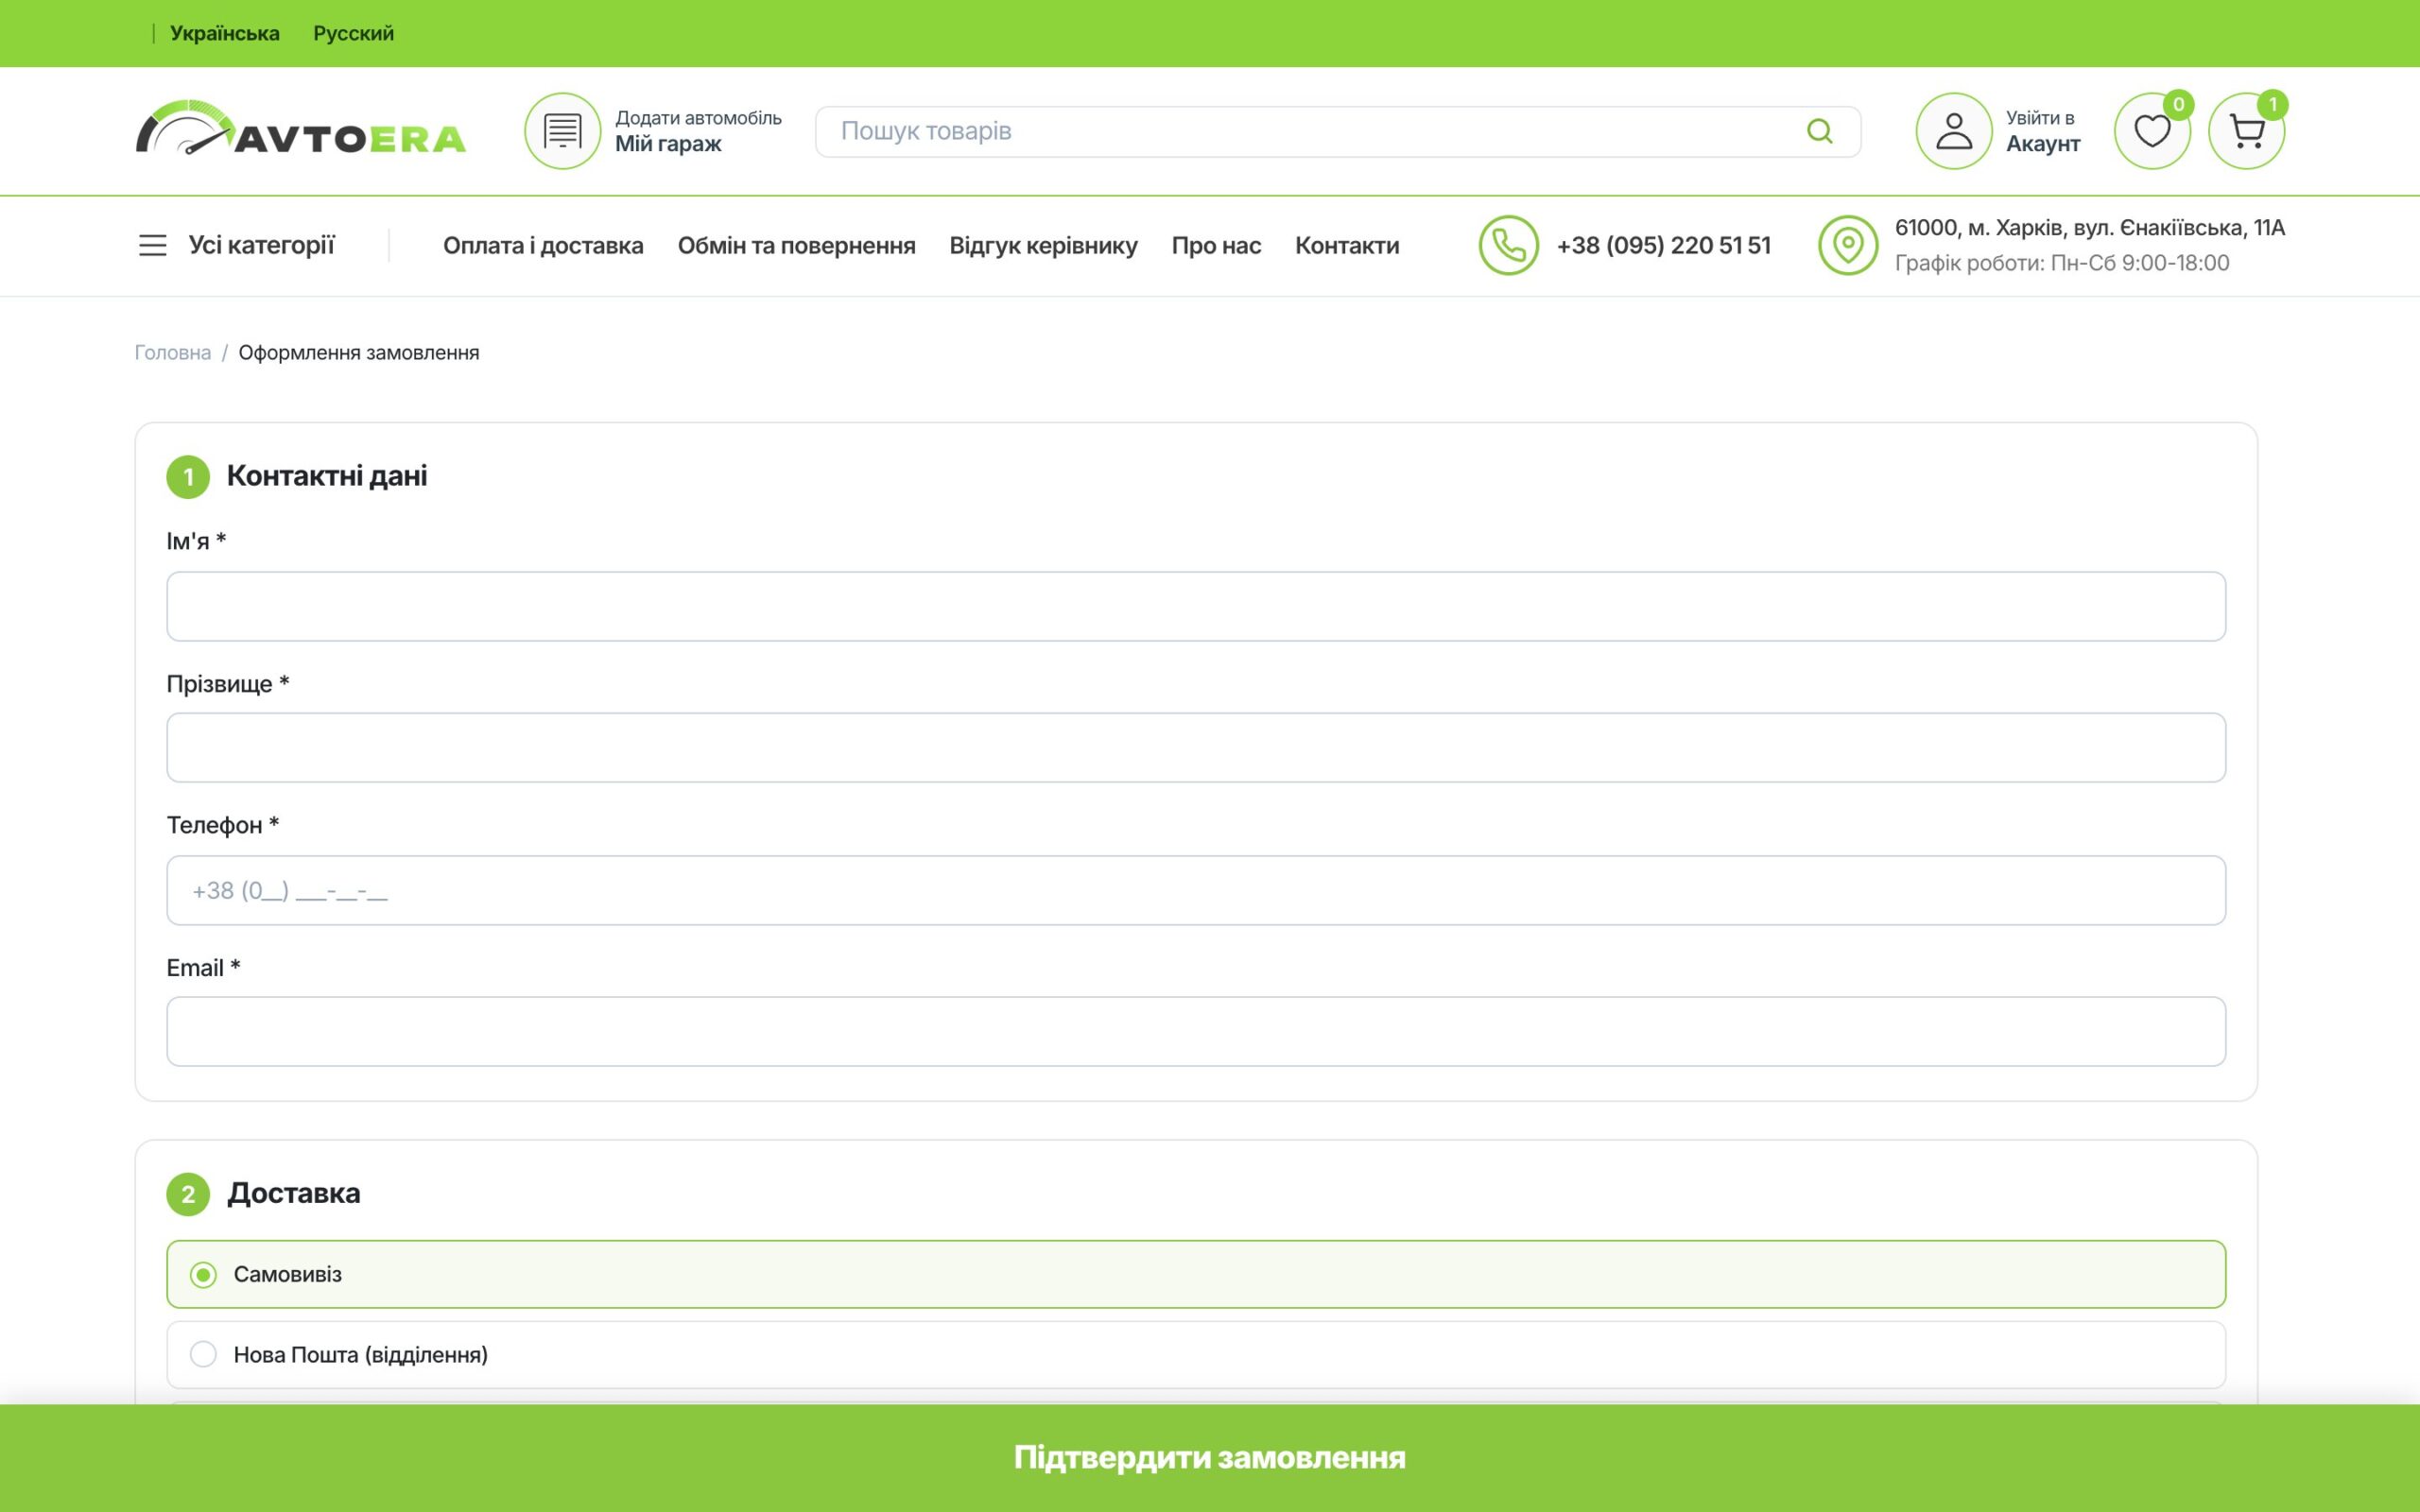Switch language to Русский

coord(353,33)
